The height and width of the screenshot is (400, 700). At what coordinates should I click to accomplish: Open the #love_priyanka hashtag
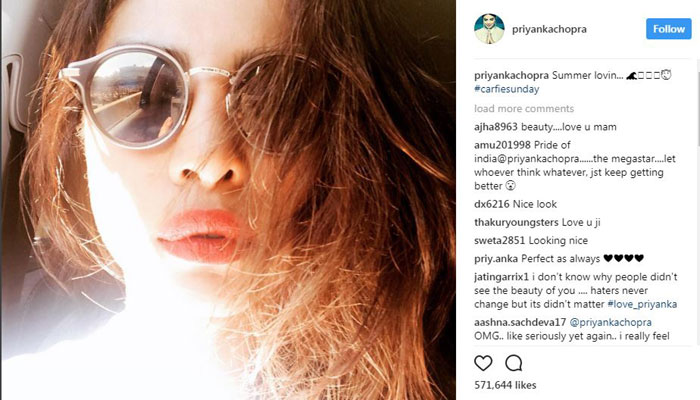click(x=642, y=304)
